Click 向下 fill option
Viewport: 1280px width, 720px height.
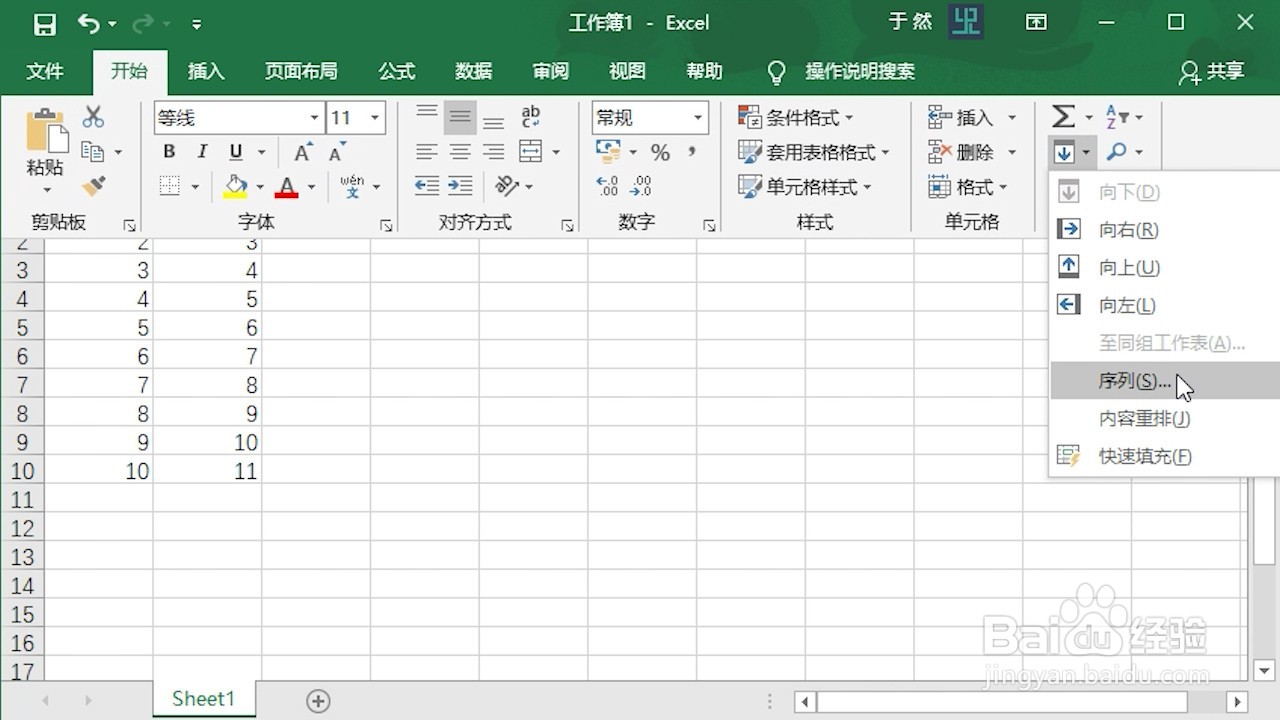coord(1126,190)
